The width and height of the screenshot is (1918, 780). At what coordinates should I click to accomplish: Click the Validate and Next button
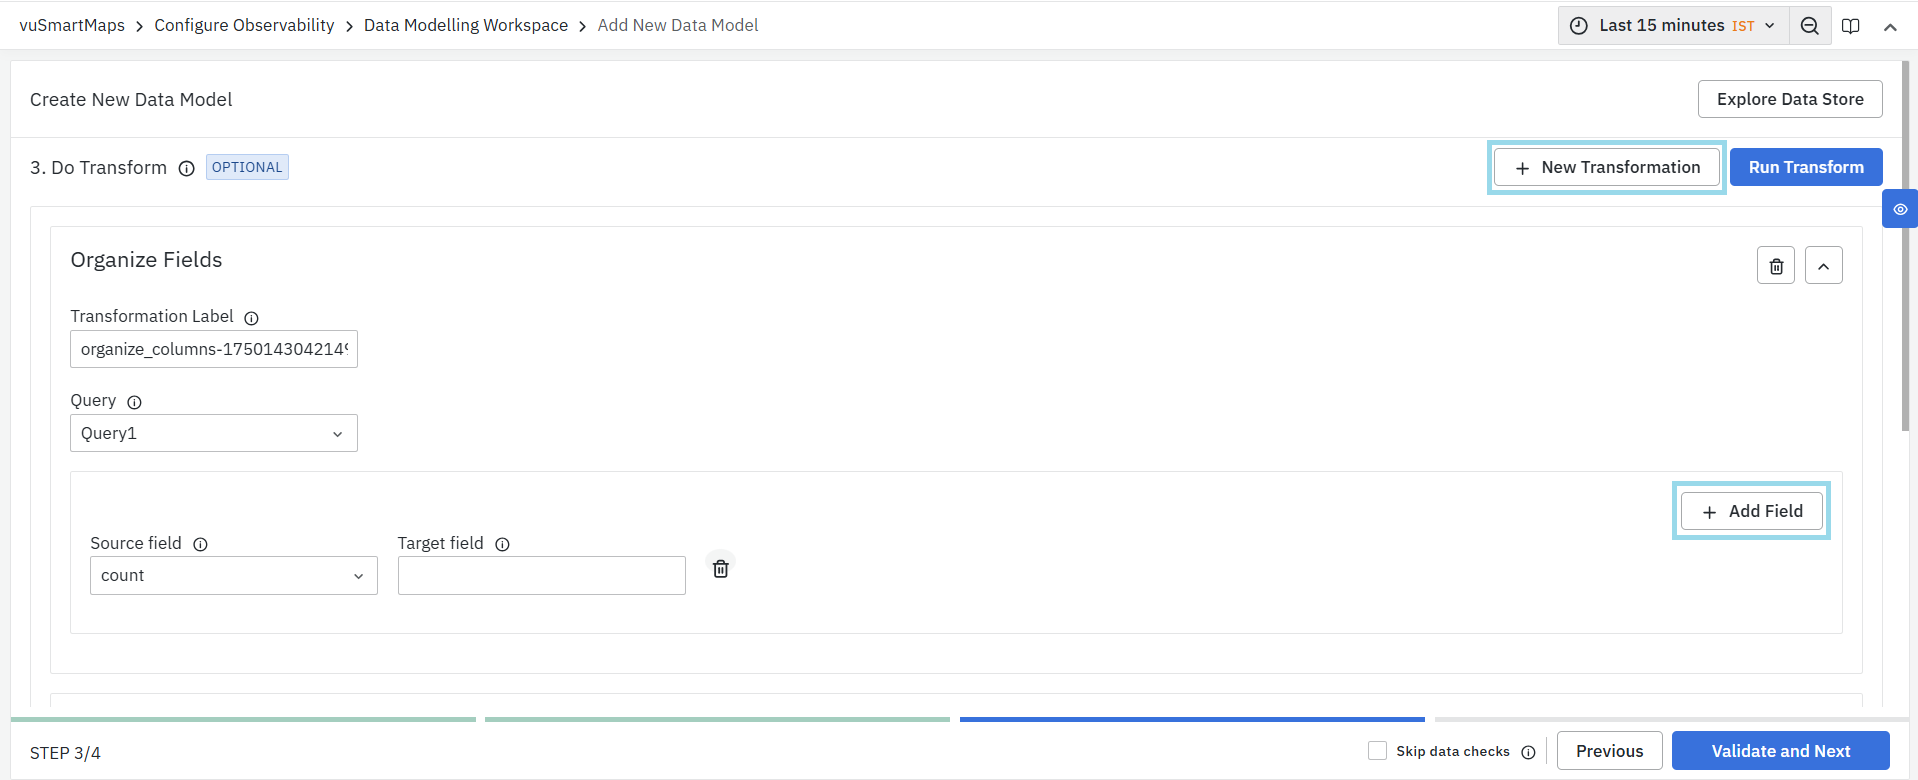pyautogui.click(x=1780, y=751)
